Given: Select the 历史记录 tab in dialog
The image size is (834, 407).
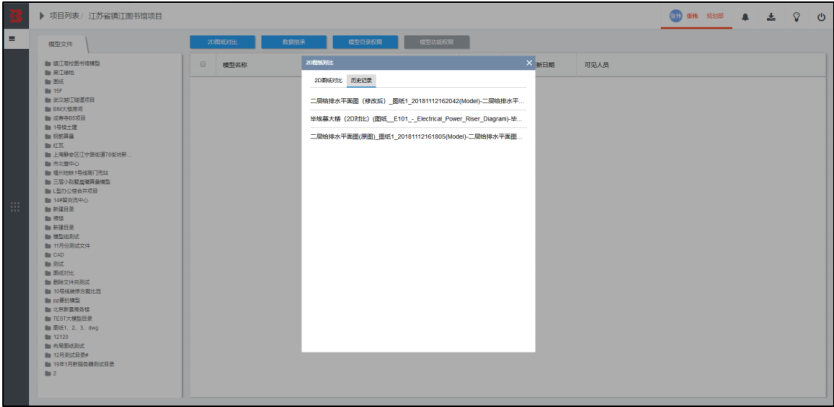Looking at the screenshot, I should [361, 81].
